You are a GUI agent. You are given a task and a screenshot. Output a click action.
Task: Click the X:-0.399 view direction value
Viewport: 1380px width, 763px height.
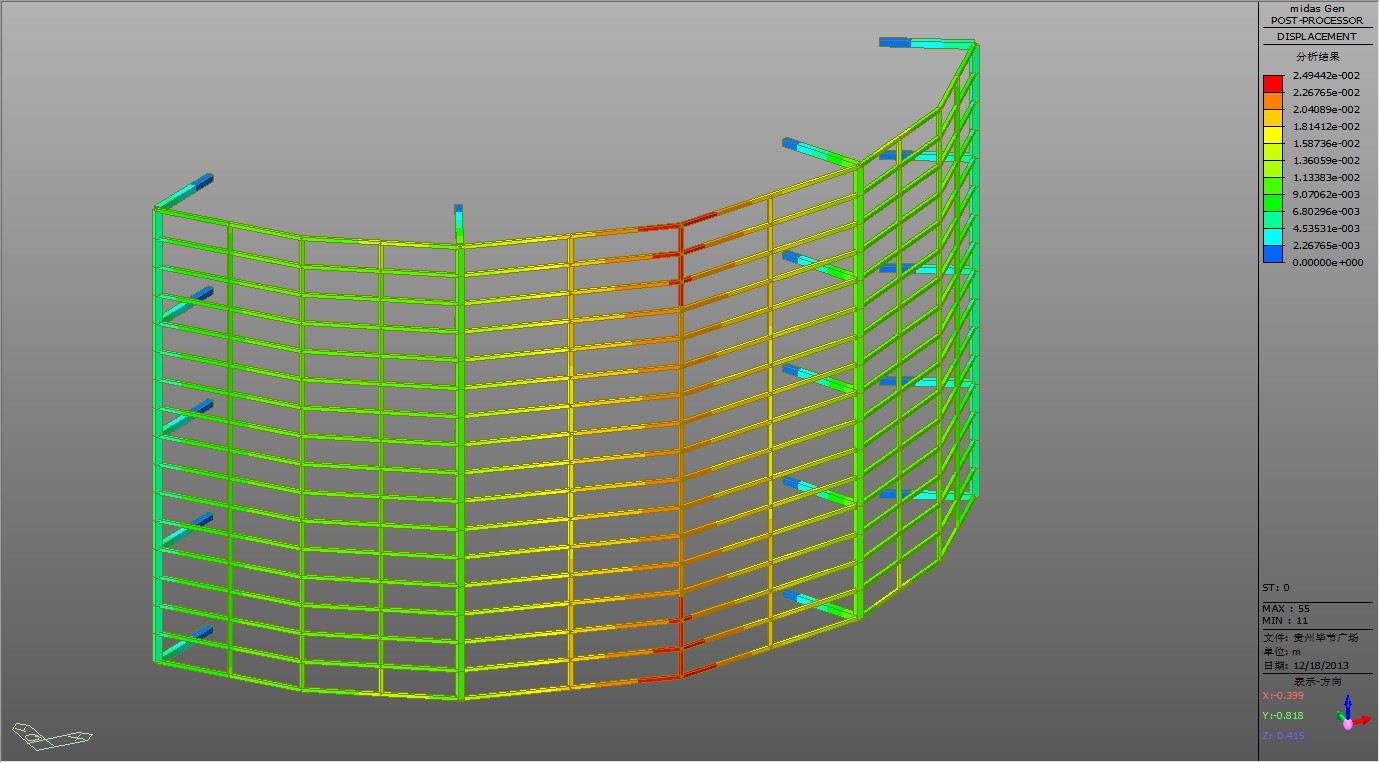(1284, 696)
